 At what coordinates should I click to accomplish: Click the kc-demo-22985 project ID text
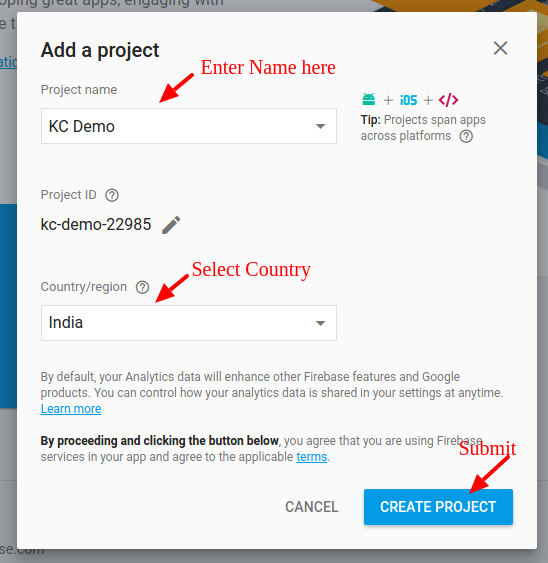(x=96, y=225)
